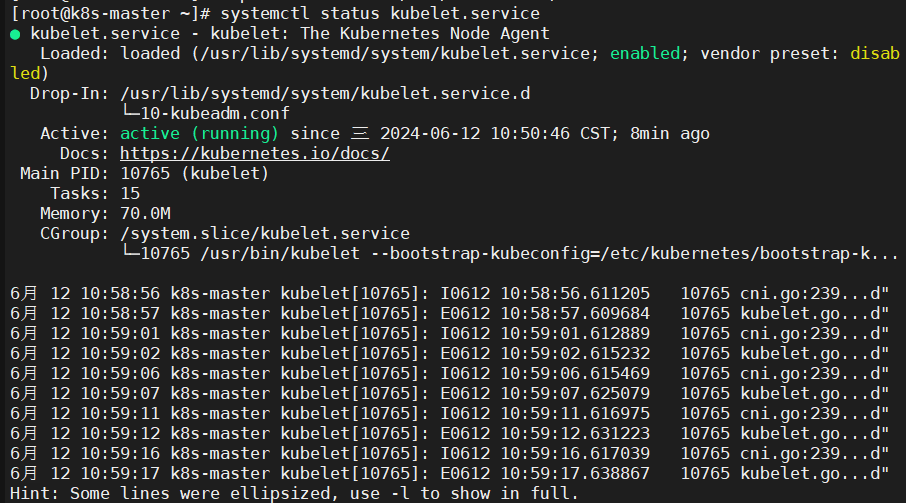
Task: Click the Tasks value 15
Action: (x=130, y=193)
